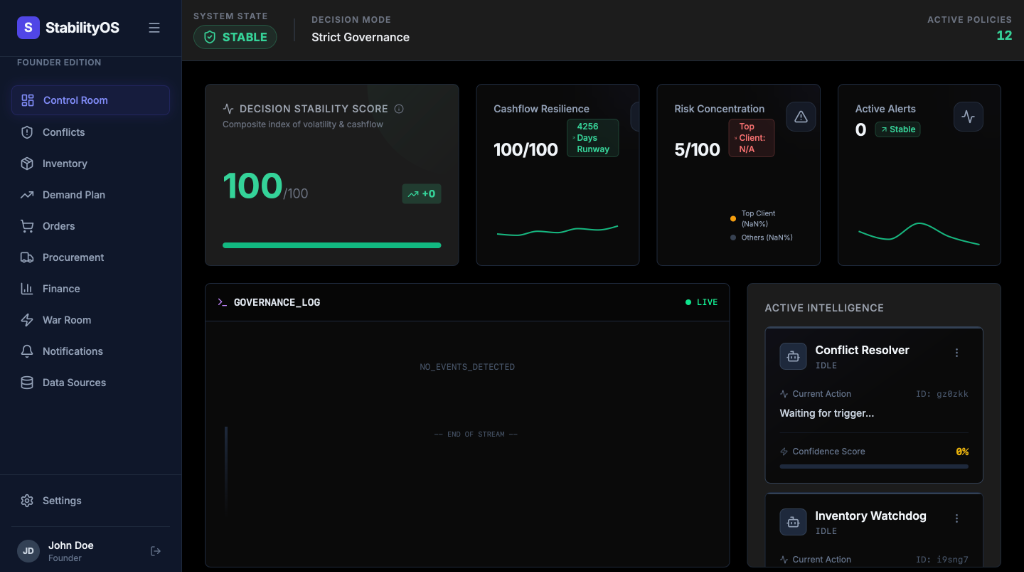Collapse sidebar with hamburger menu icon
This screenshot has height=572, width=1024.
pyautogui.click(x=154, y=28)
